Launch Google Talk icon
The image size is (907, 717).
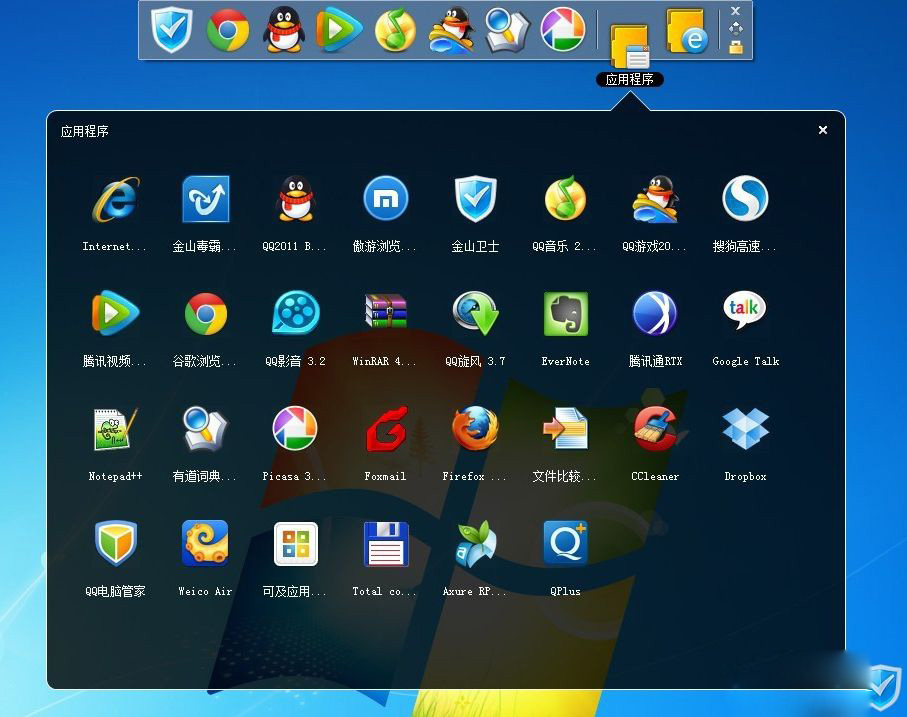coord(745,310)
